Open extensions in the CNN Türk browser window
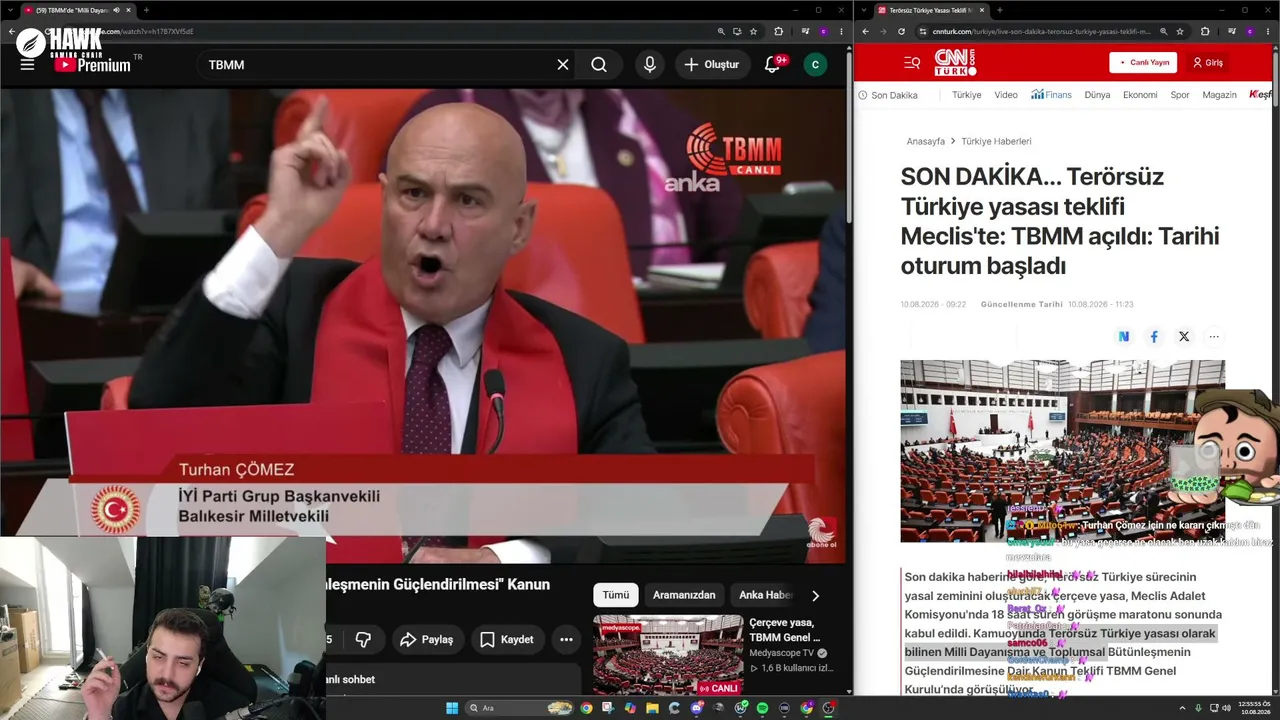Image resolution: width=1280 pixels, height=720 pixels. [x=1205, y=32]
